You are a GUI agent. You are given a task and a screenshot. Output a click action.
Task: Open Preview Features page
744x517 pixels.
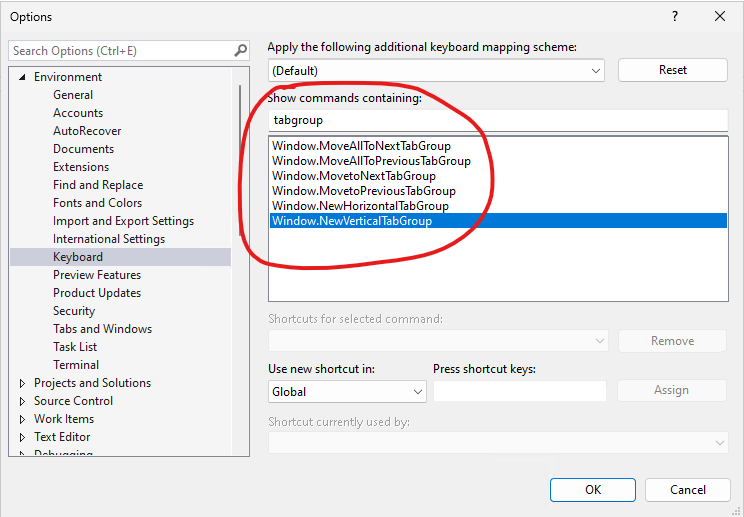tap(97, 275)
